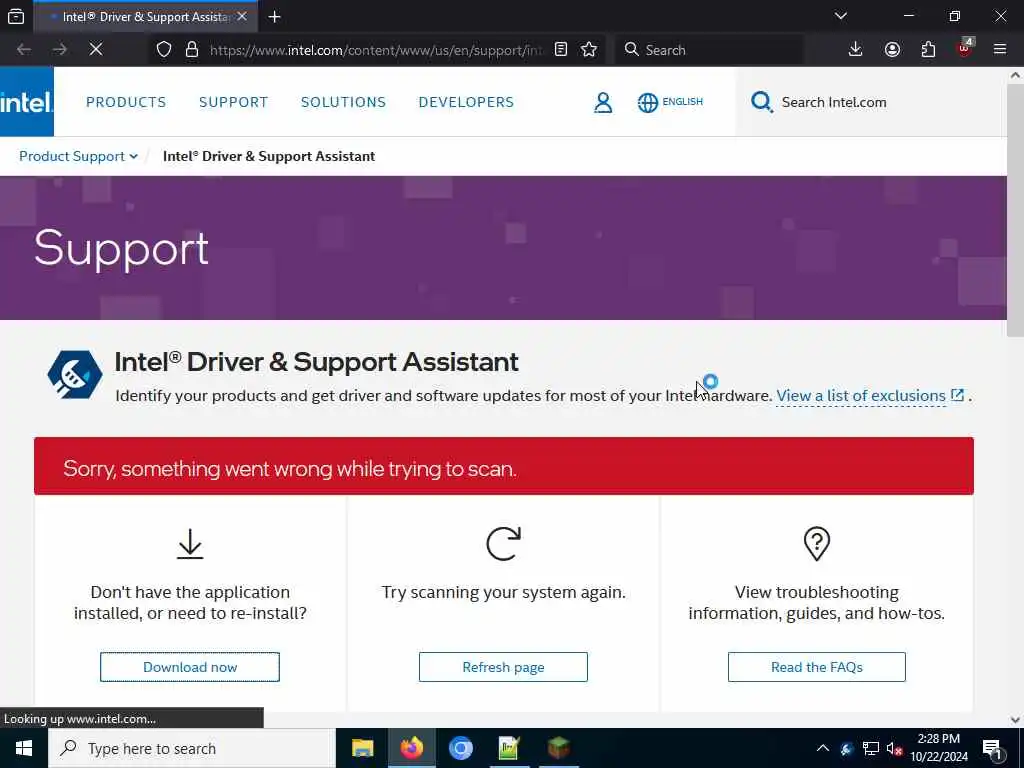
Task: Click the circular refresh arrow icon
Action: point(504,543)
